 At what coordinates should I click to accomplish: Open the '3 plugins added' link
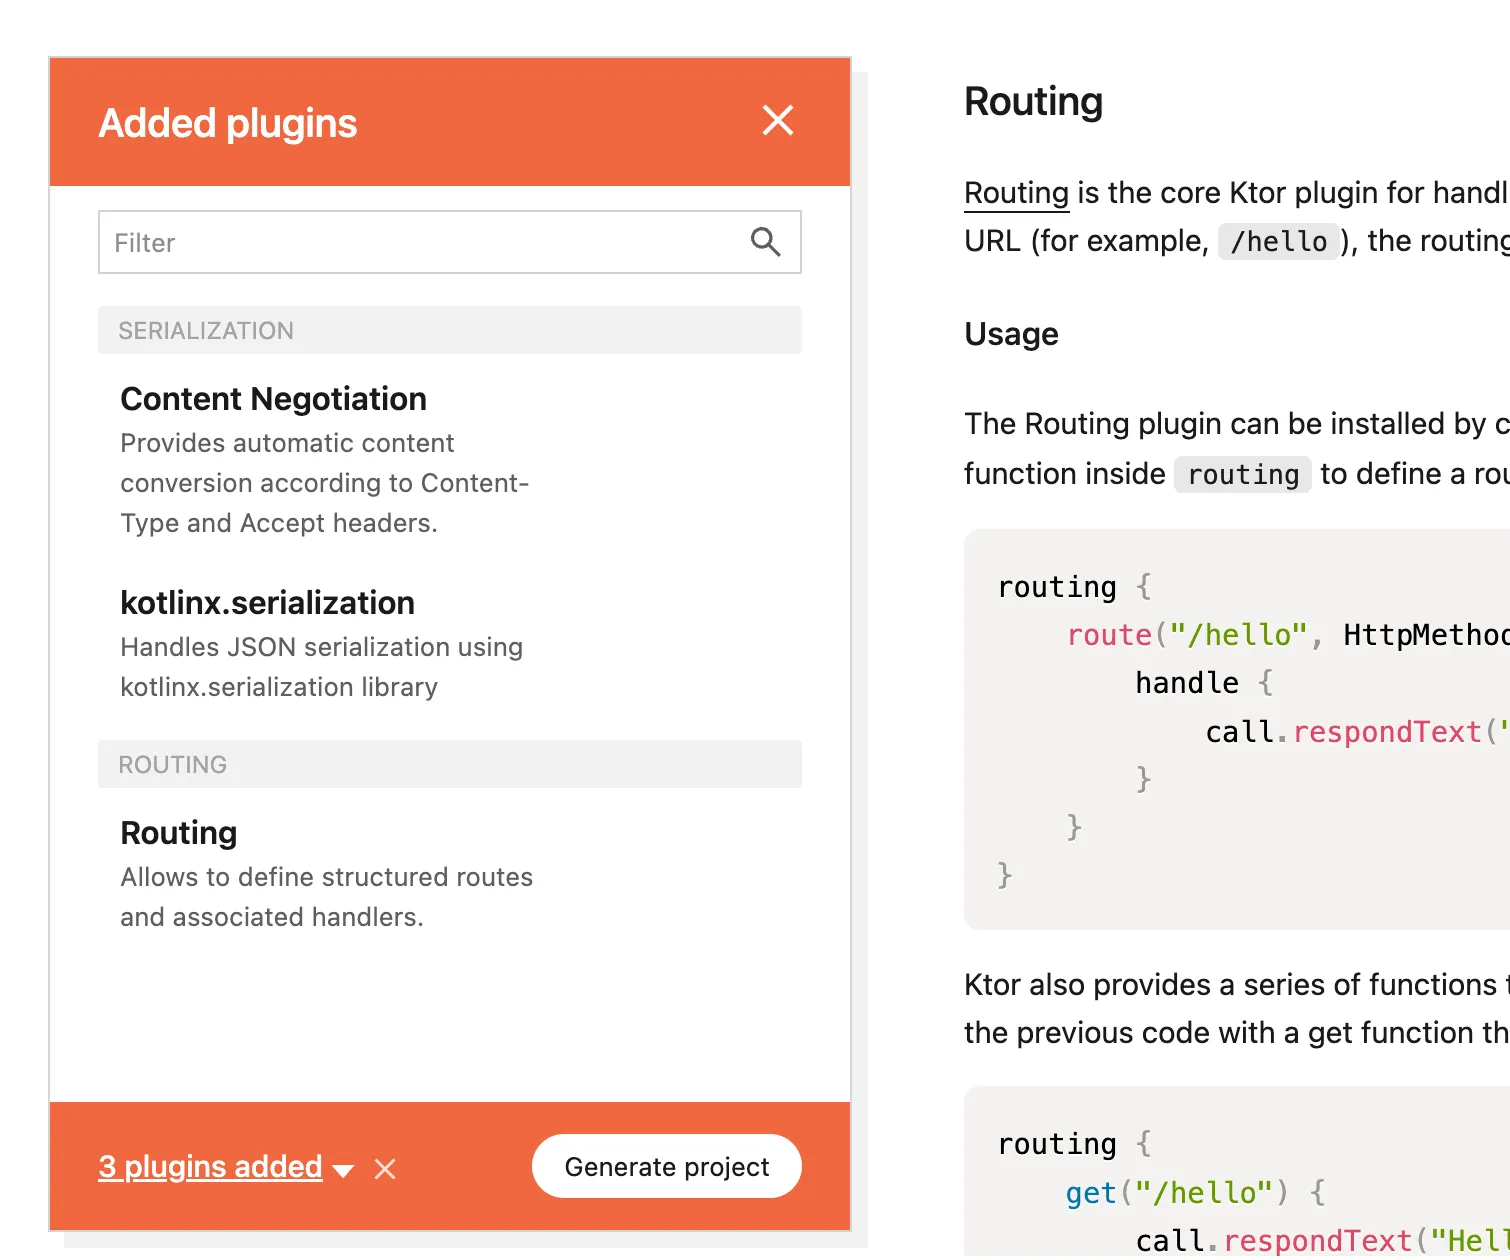tap(210, 1167)
